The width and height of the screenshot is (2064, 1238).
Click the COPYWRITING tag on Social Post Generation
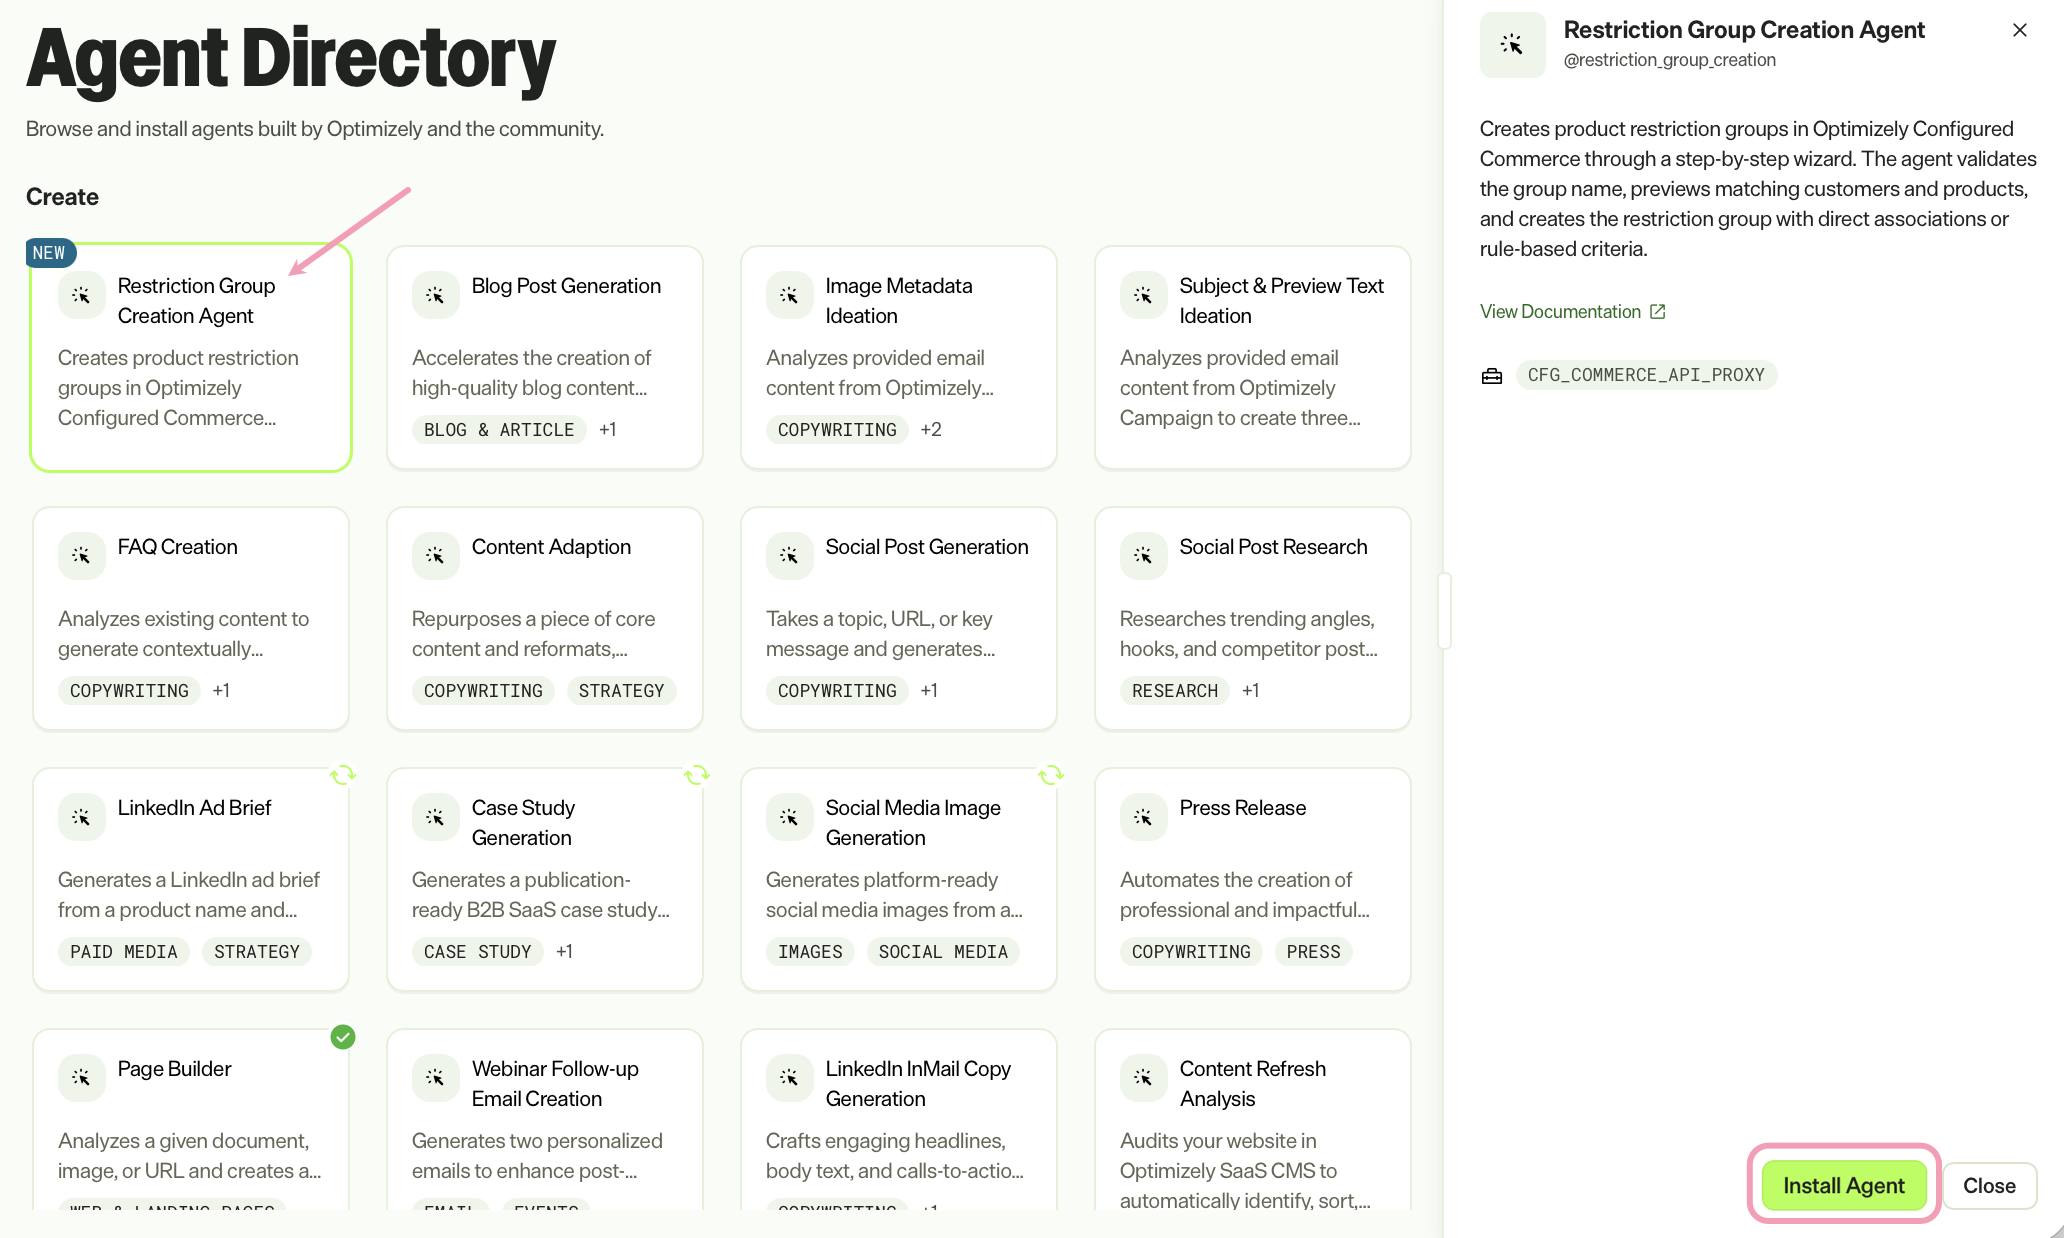[837, 691]
